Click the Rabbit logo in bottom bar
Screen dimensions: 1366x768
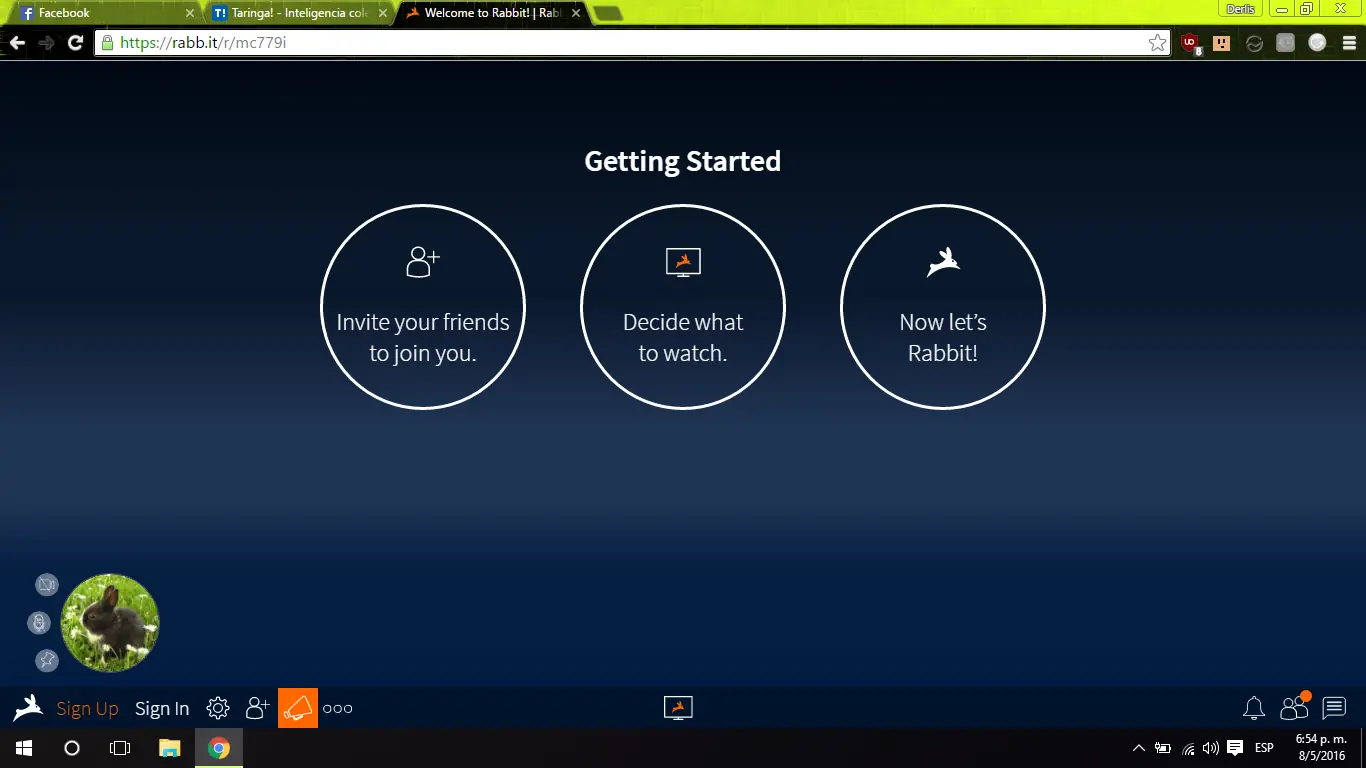point(28,708)
